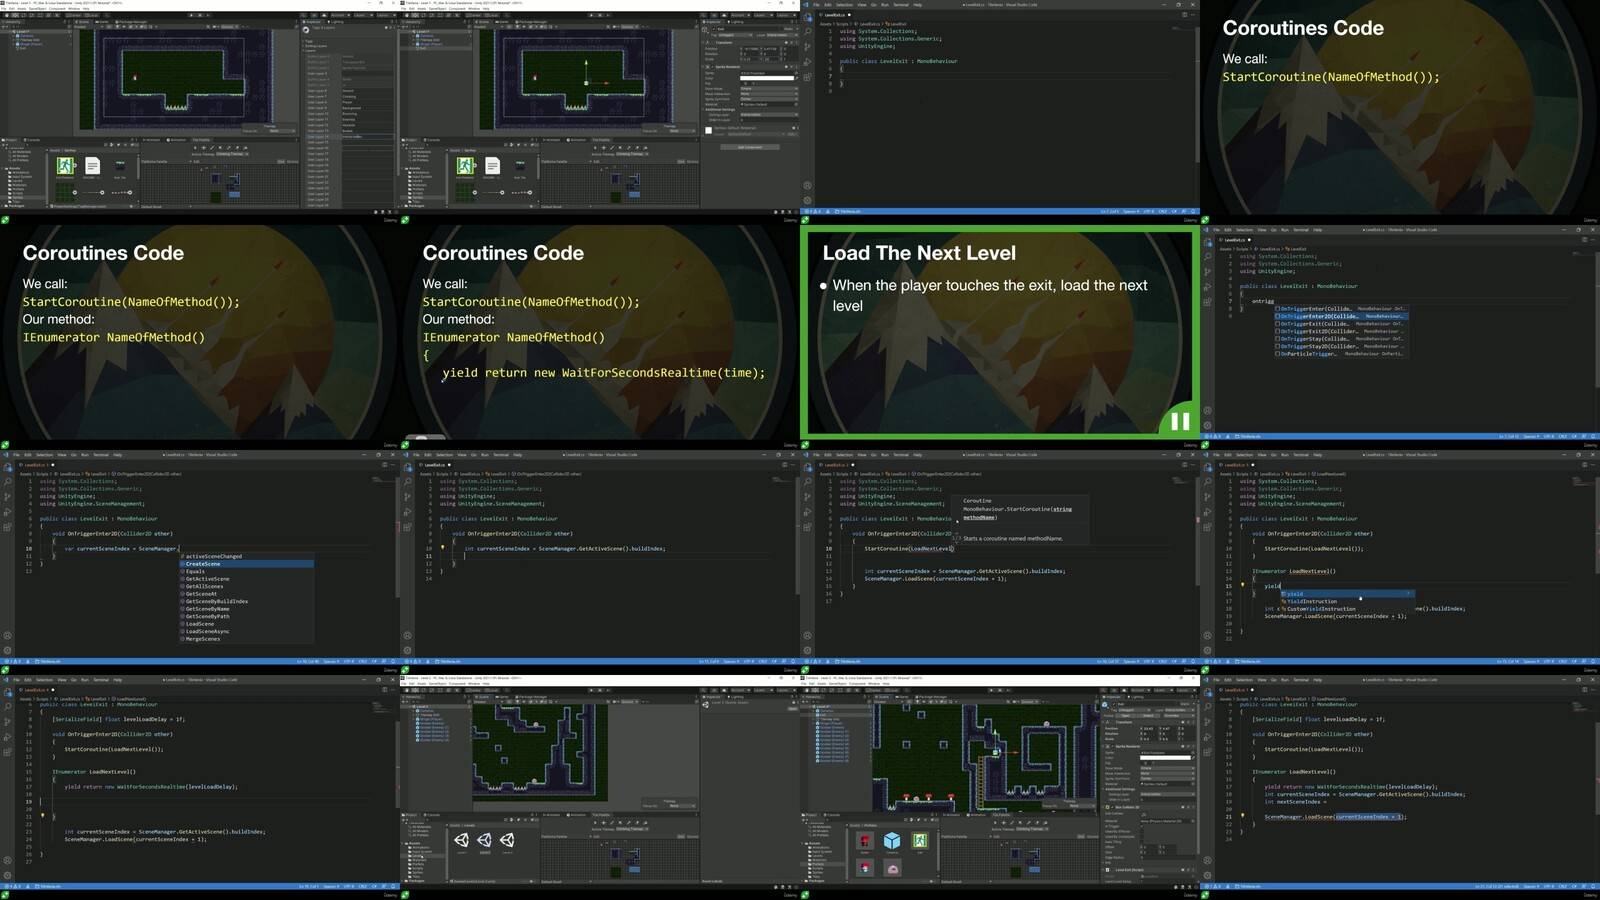Select the Load The Next Level slide
This screenshot has width=1600, height=900.
(x=1000, y=337)
